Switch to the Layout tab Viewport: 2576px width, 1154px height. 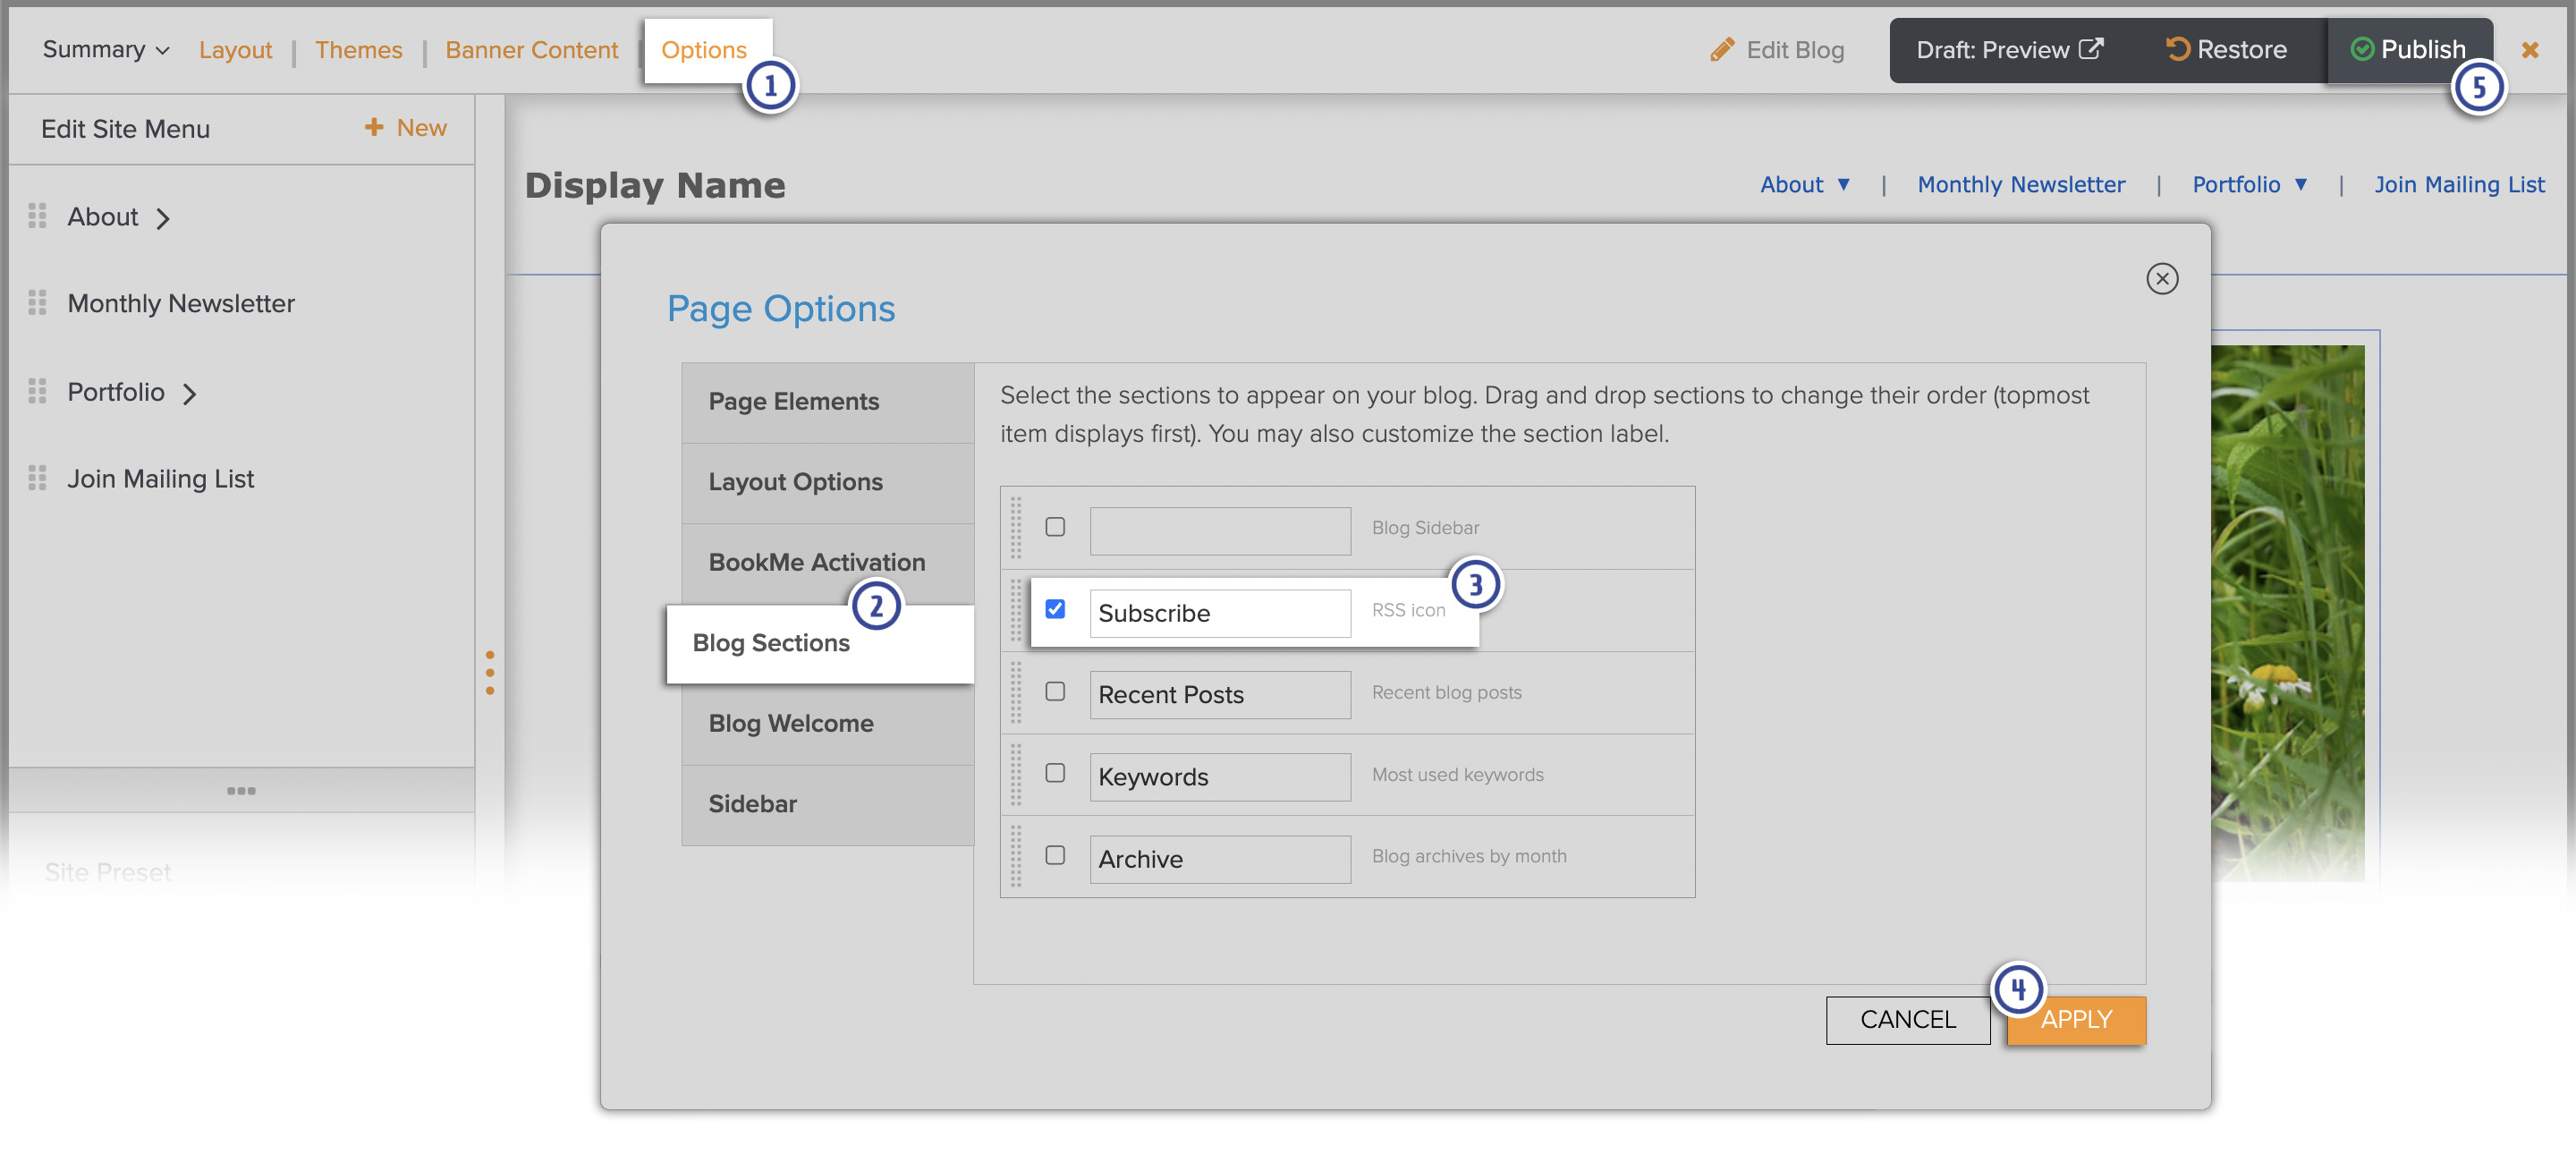[x=235, y=50]
